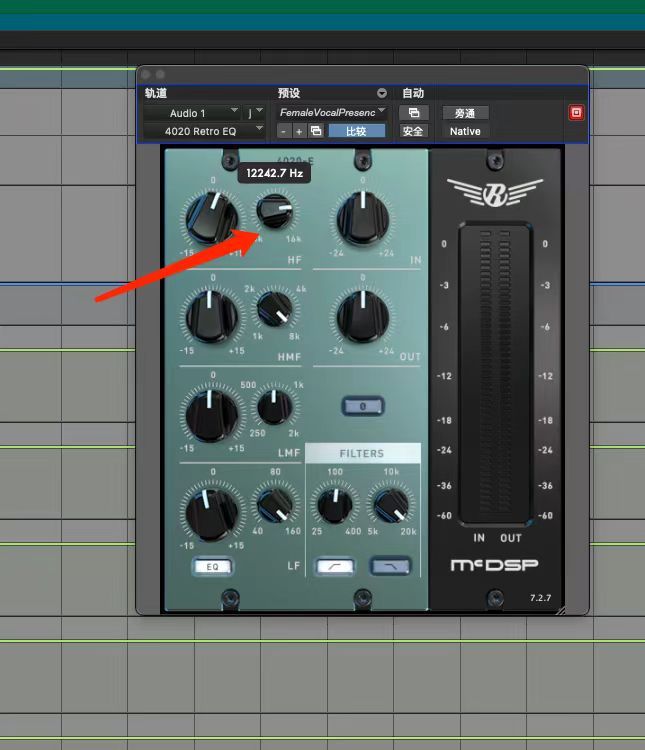Click the McDSP logo
Image resolution: width=645 pixels, height=750 pixels.
click(x=494, y=565)
